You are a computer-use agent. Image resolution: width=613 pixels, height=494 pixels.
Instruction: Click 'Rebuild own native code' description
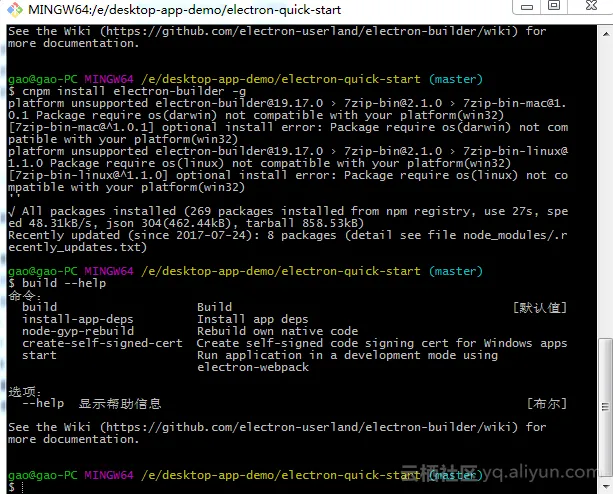277,331
